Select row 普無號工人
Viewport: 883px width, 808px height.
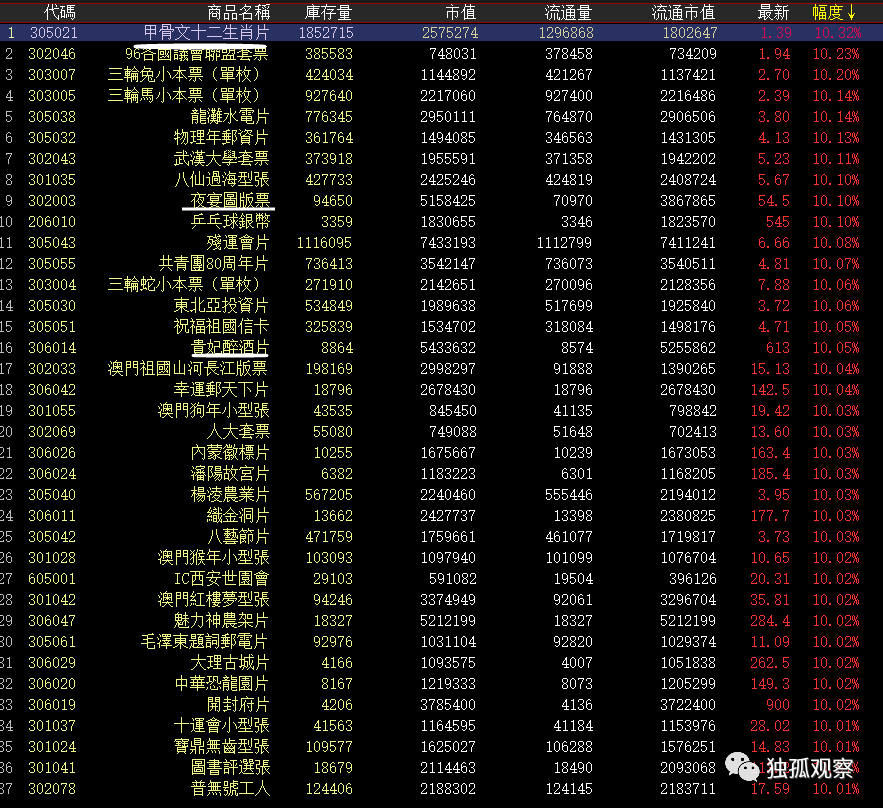point(442,789)
